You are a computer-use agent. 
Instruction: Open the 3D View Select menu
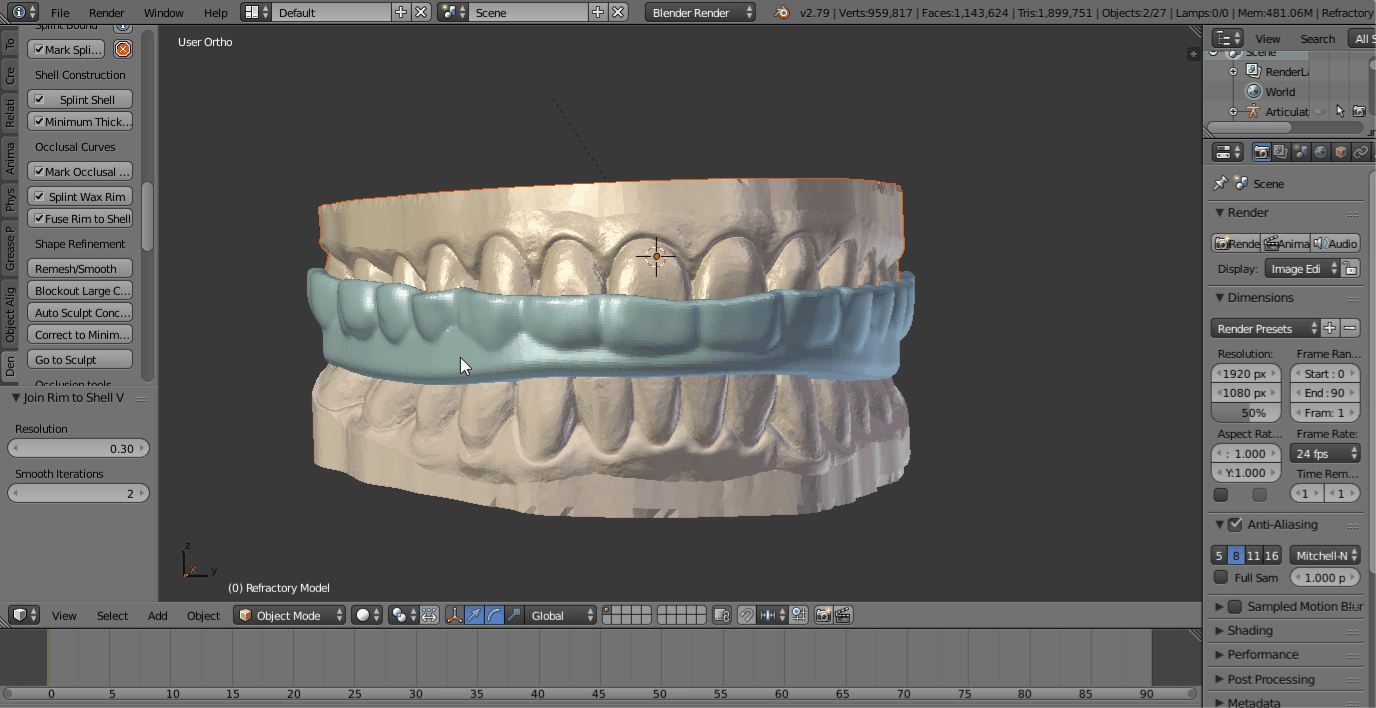[x=112, y=615]
